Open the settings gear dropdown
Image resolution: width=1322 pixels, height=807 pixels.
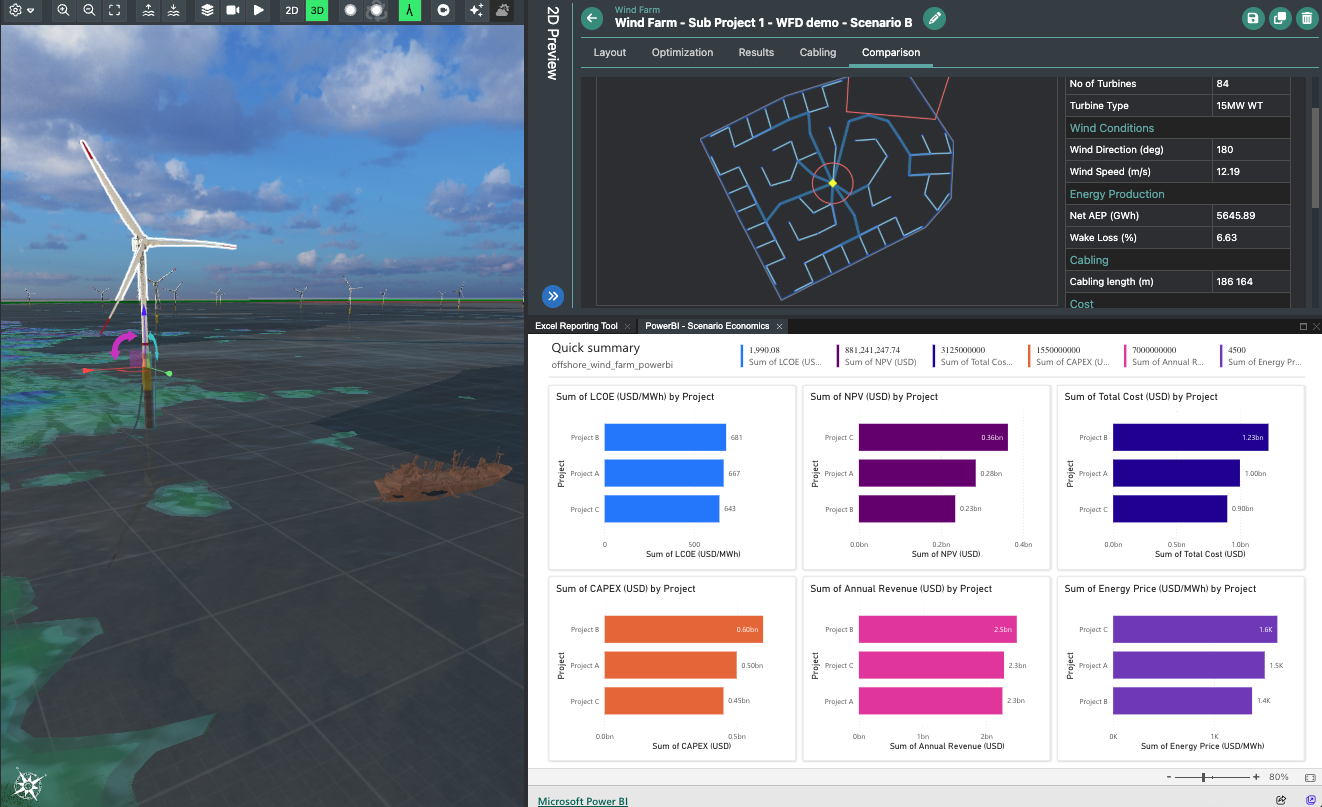point(21,10)
